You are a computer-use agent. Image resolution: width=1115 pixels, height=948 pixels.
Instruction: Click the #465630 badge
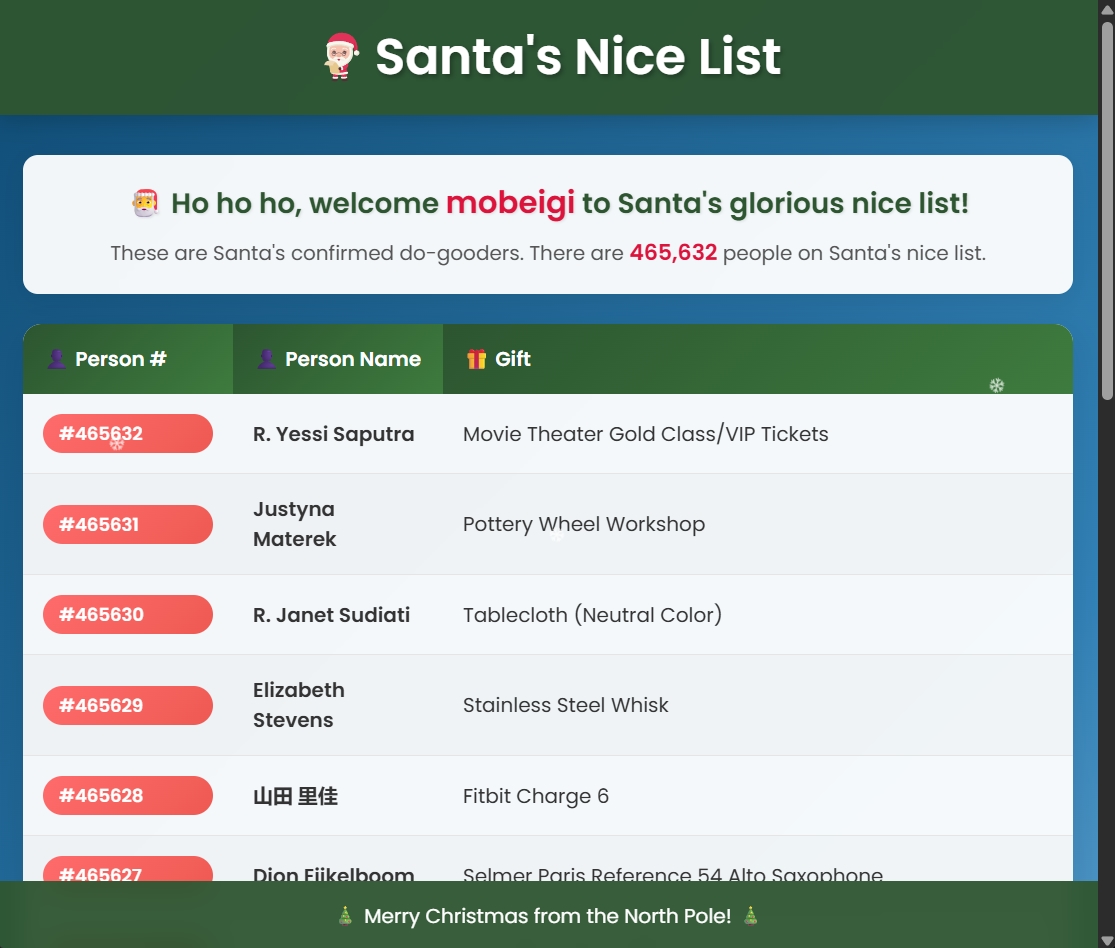pyautogui.click(x=127, y=614)
